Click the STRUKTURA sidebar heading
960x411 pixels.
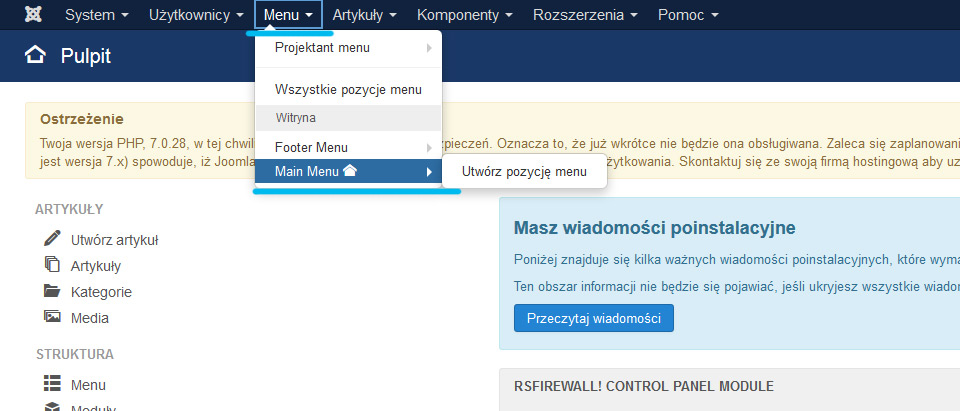pyautogui.click(x=75, y=355)
